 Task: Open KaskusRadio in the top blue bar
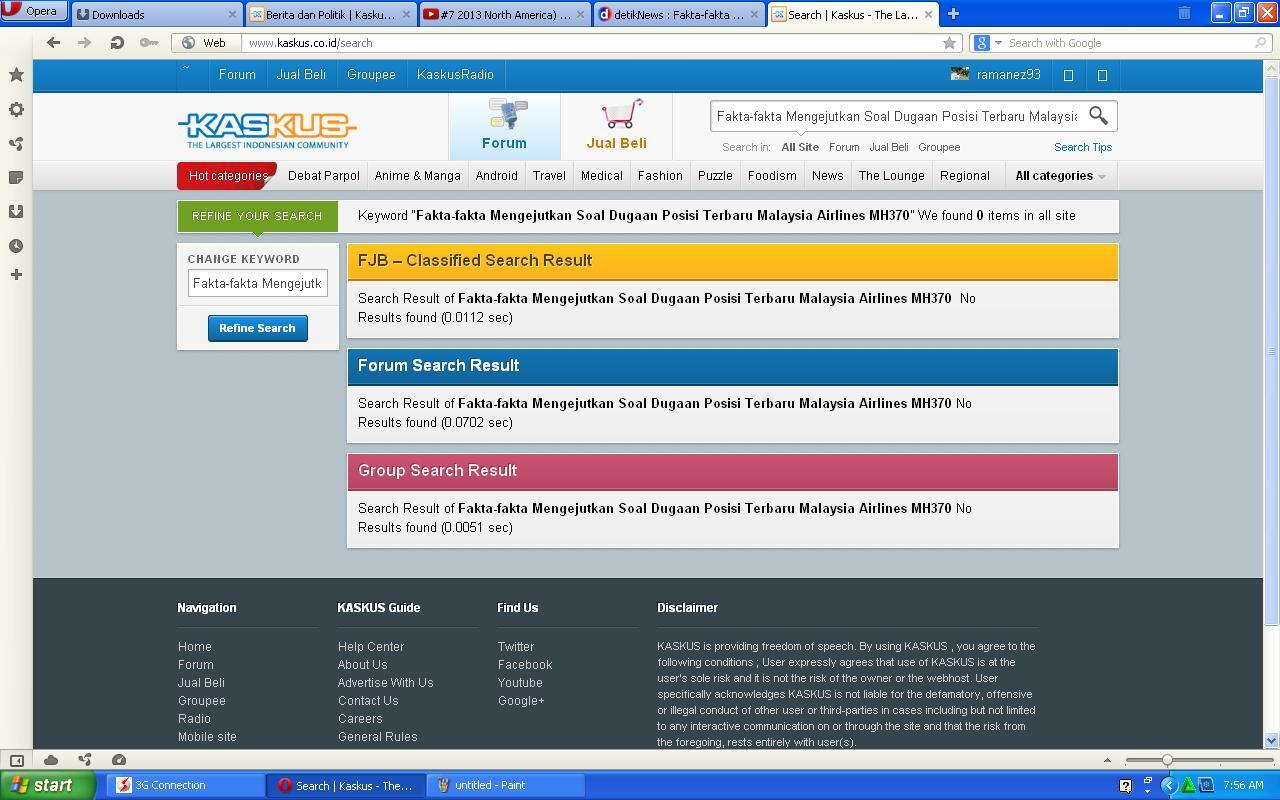click(455, 75)
